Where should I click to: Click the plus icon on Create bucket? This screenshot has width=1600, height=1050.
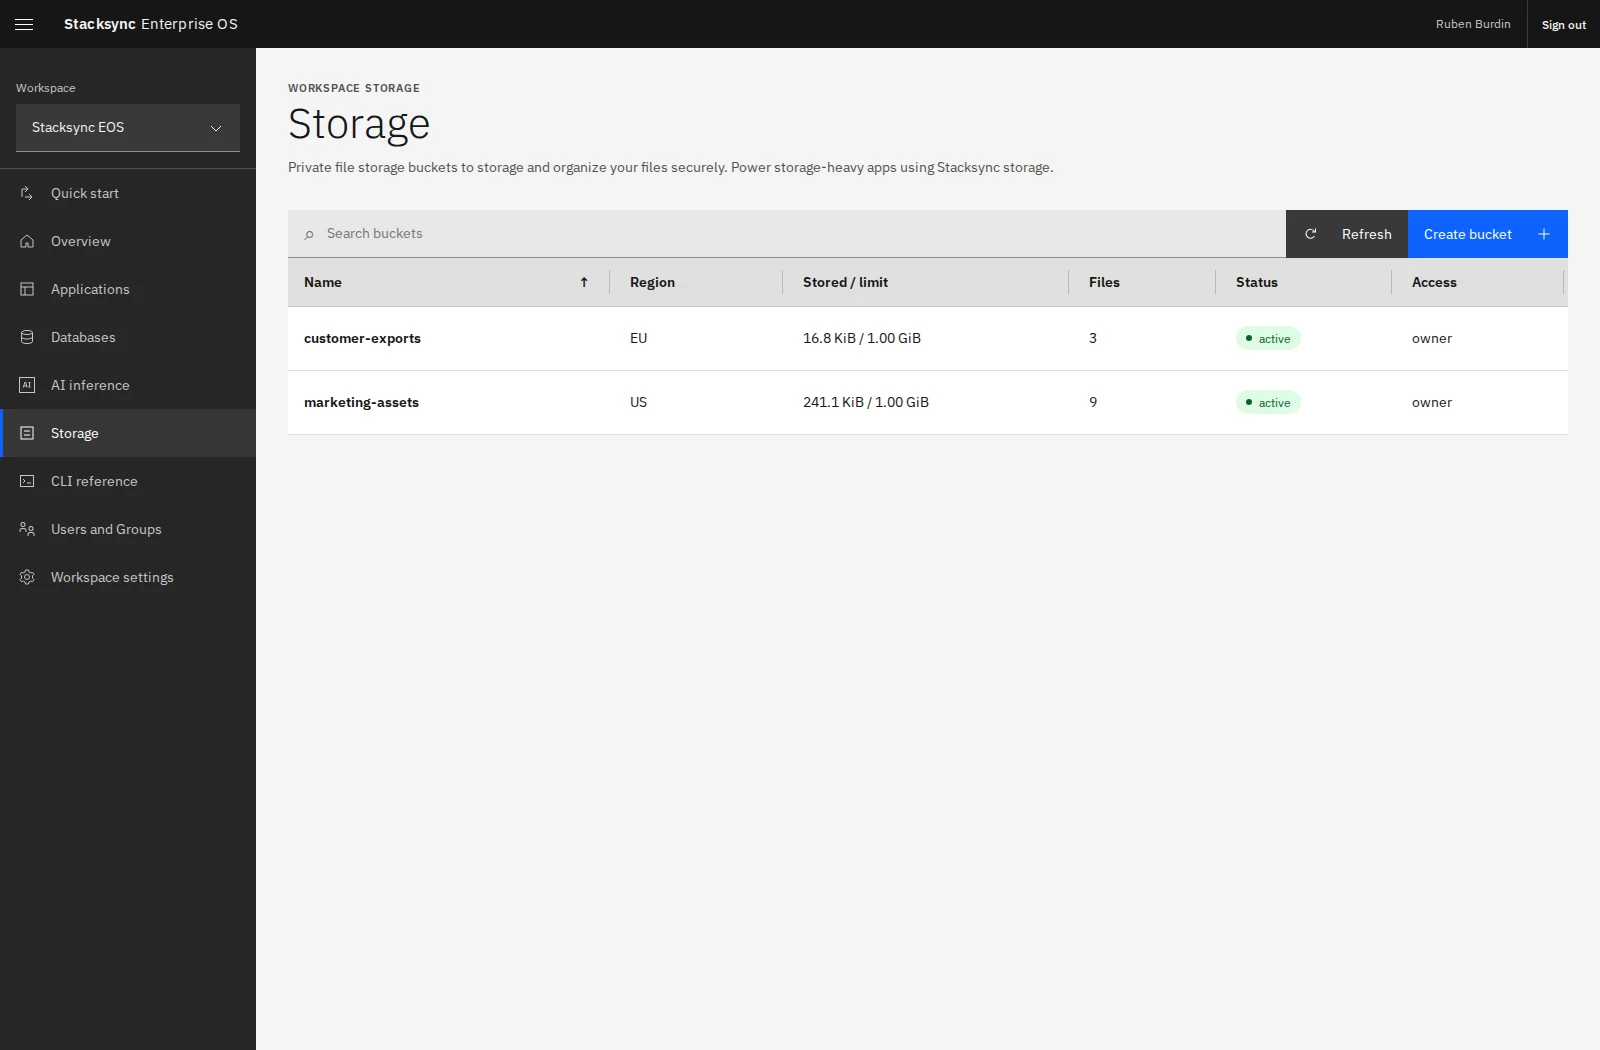point(1544,234)
